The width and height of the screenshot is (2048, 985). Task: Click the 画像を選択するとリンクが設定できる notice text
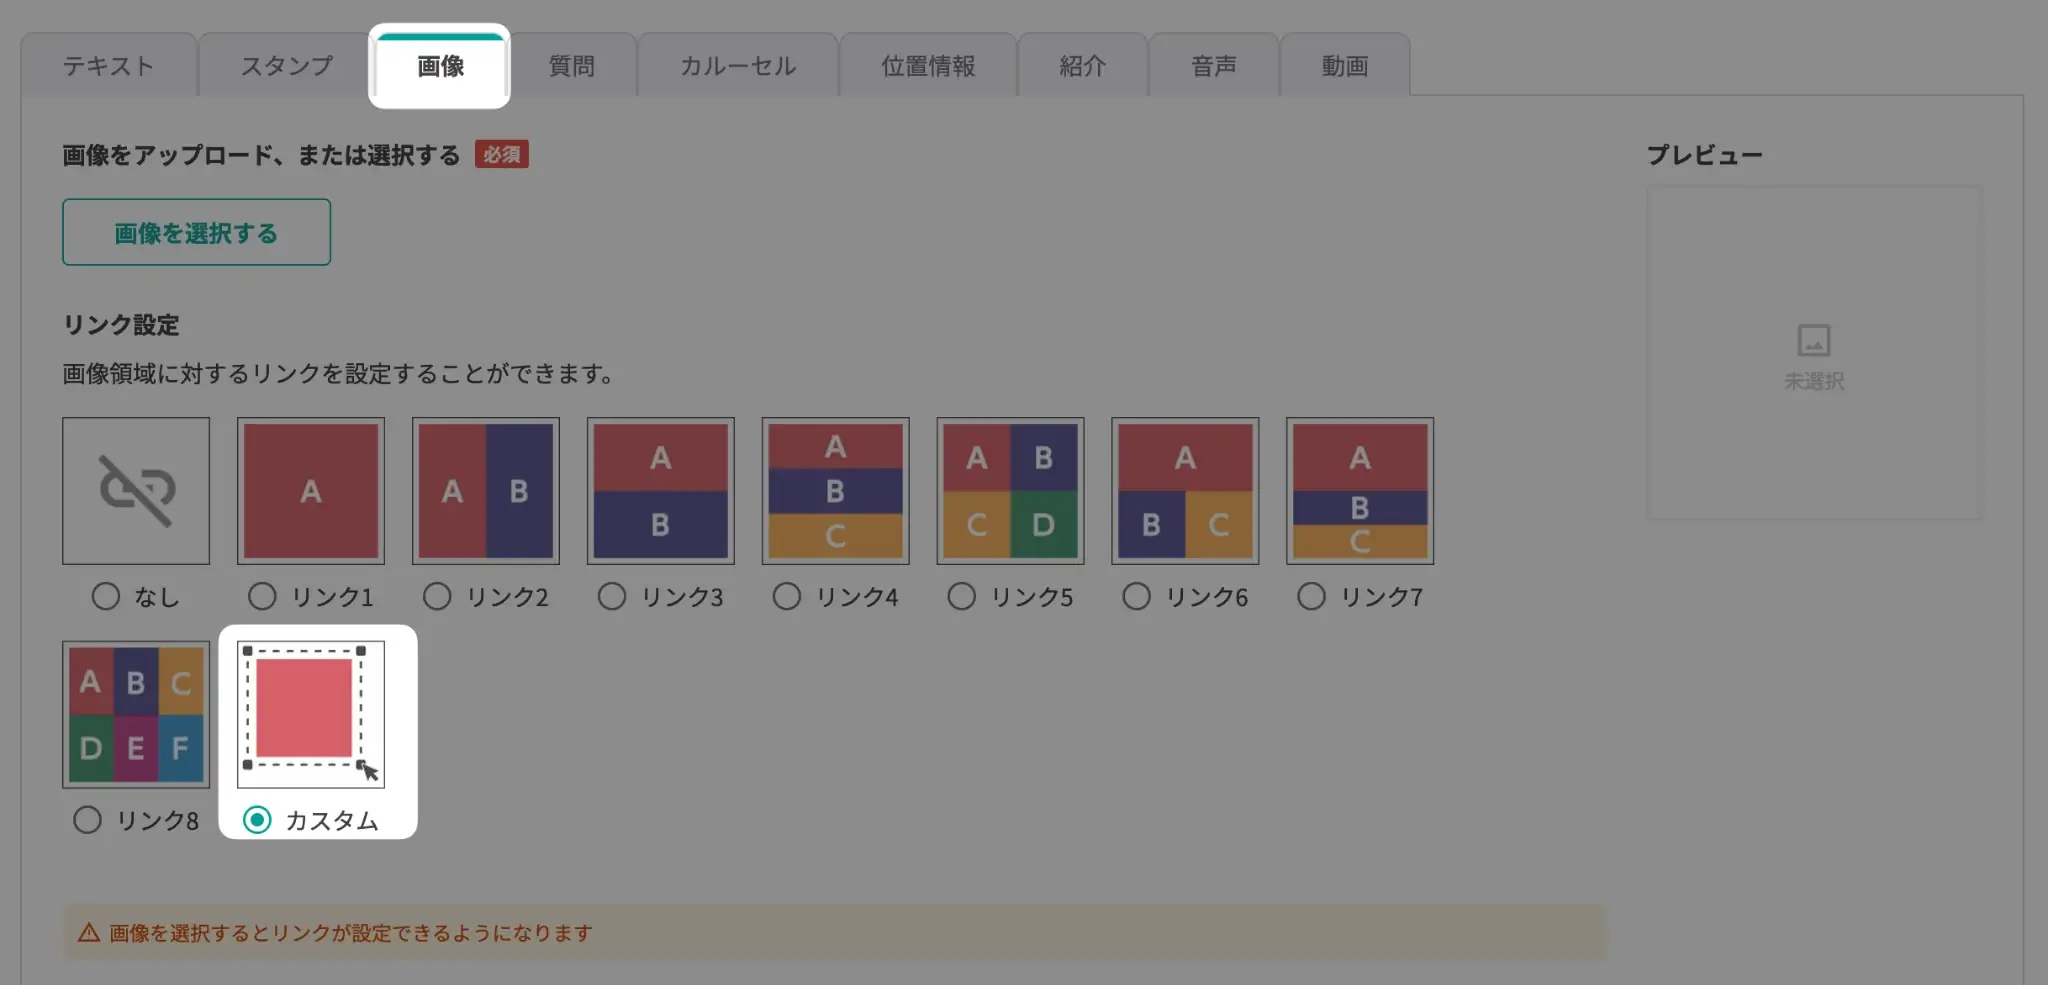(x=351, y=933)
